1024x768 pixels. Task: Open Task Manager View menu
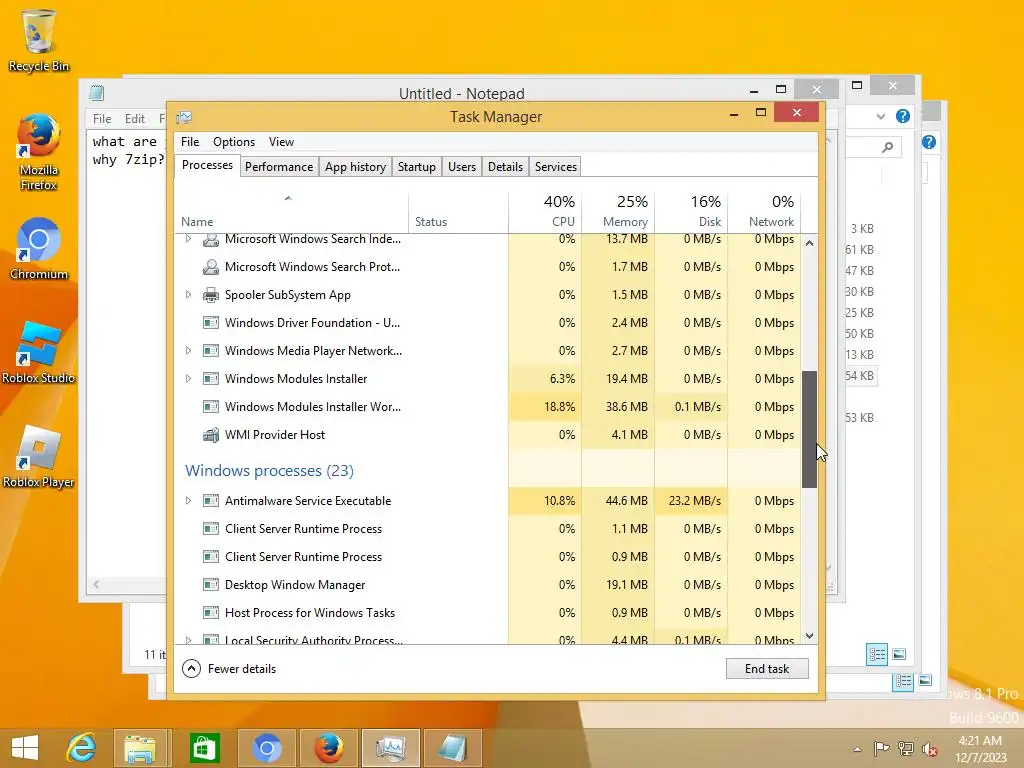click(x=281, y=142)
